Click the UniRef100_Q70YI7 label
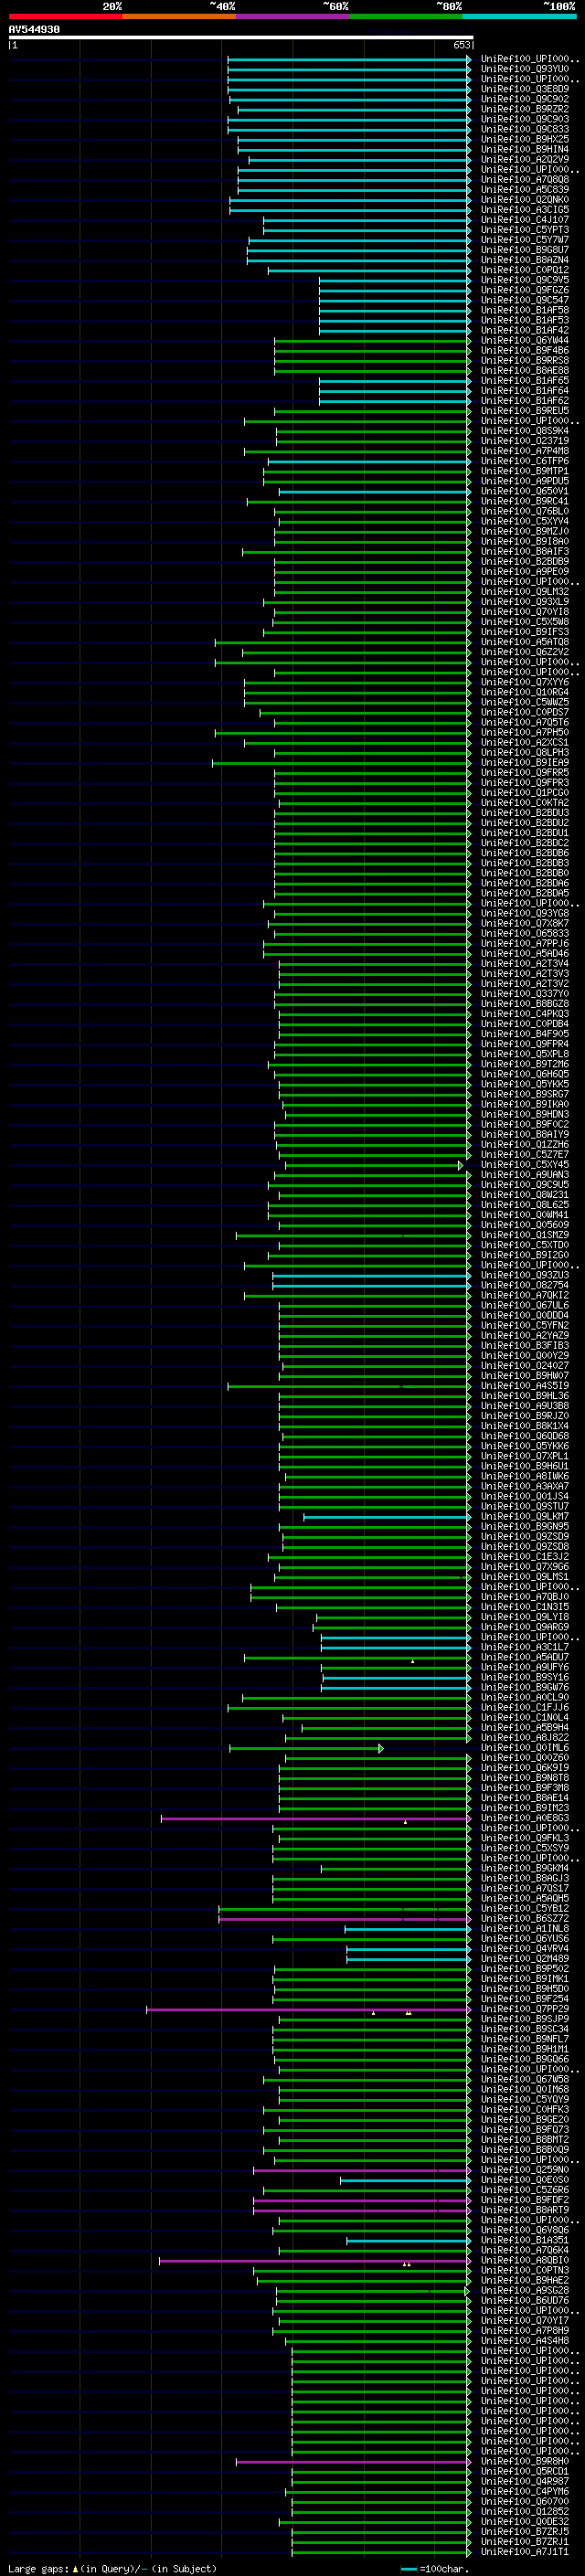The image size is (585, 2576). (525, 2321)
